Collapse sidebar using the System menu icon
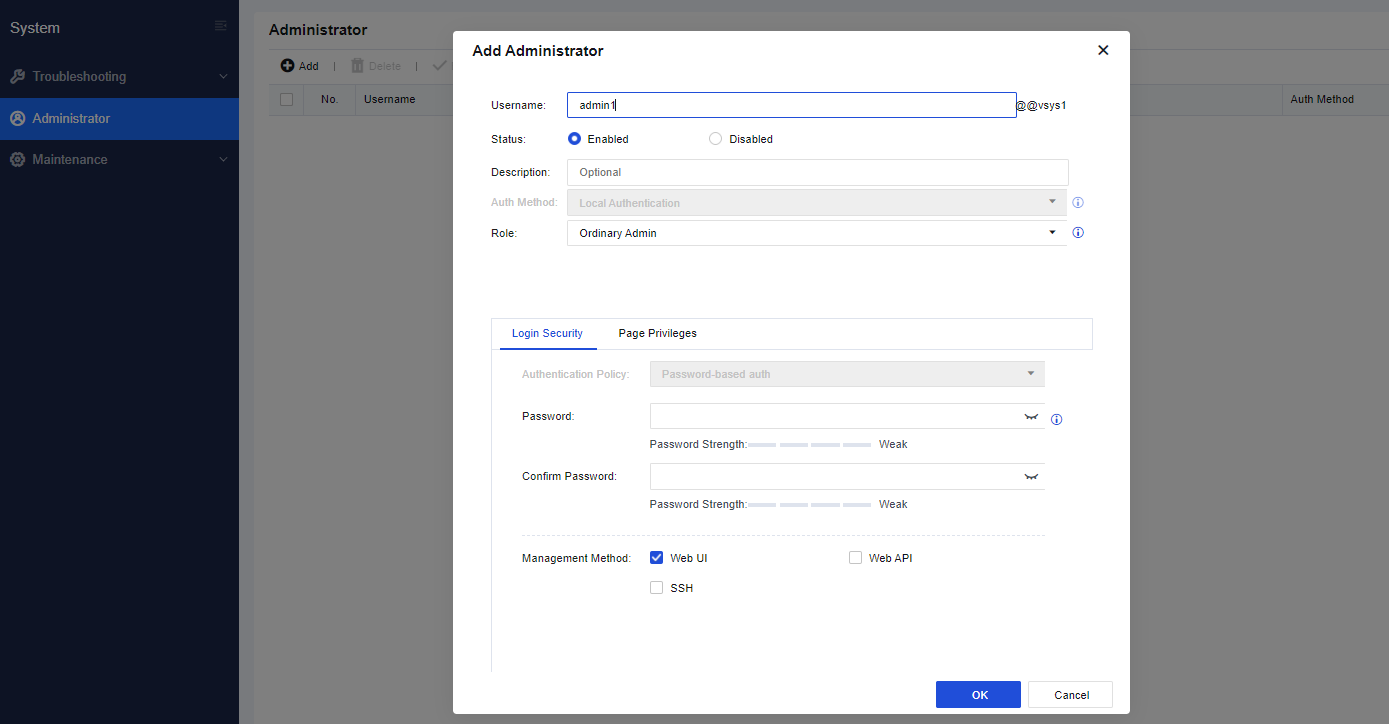 [221, 27]
